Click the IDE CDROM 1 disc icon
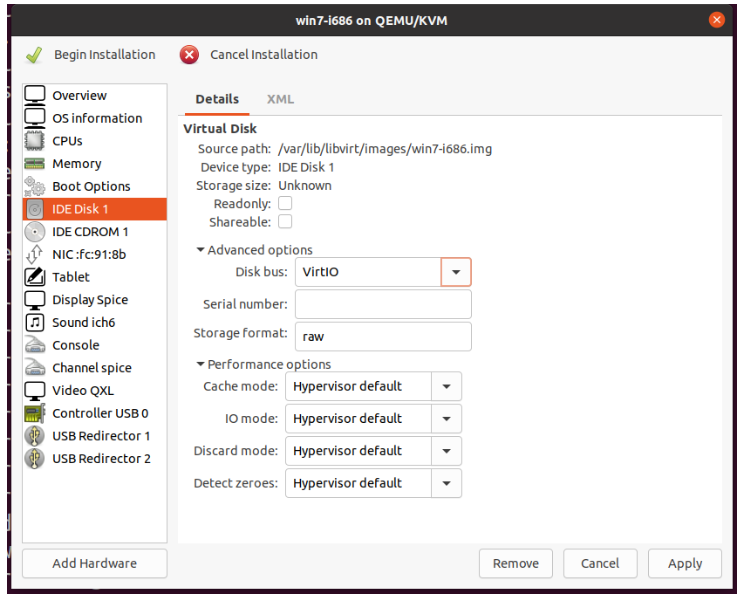The height and width of the screenshot is (600, 749). [35, 232]
